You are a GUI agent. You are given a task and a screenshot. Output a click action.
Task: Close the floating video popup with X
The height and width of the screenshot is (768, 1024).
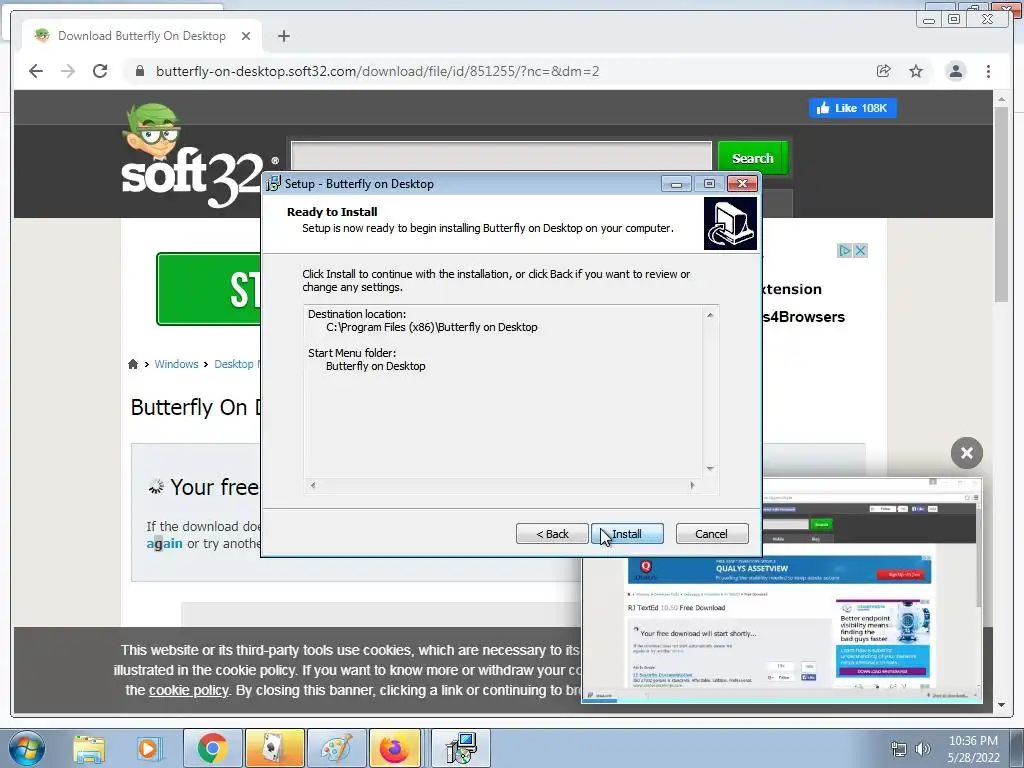(x=967, y=453)
